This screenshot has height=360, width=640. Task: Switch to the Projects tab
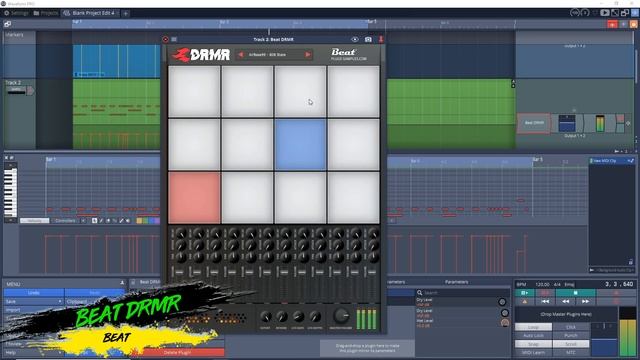(x=45, y=13)
